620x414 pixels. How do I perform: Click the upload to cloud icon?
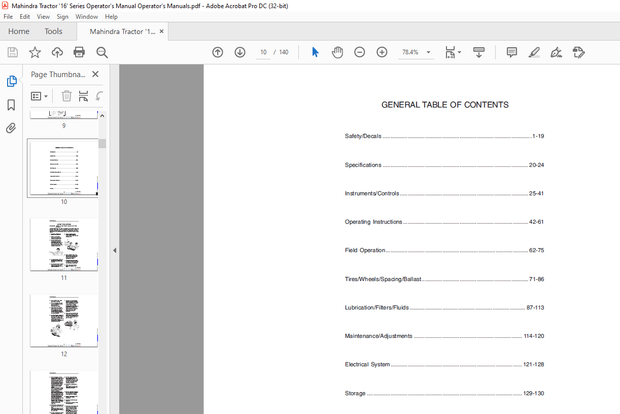pos(57,52)
